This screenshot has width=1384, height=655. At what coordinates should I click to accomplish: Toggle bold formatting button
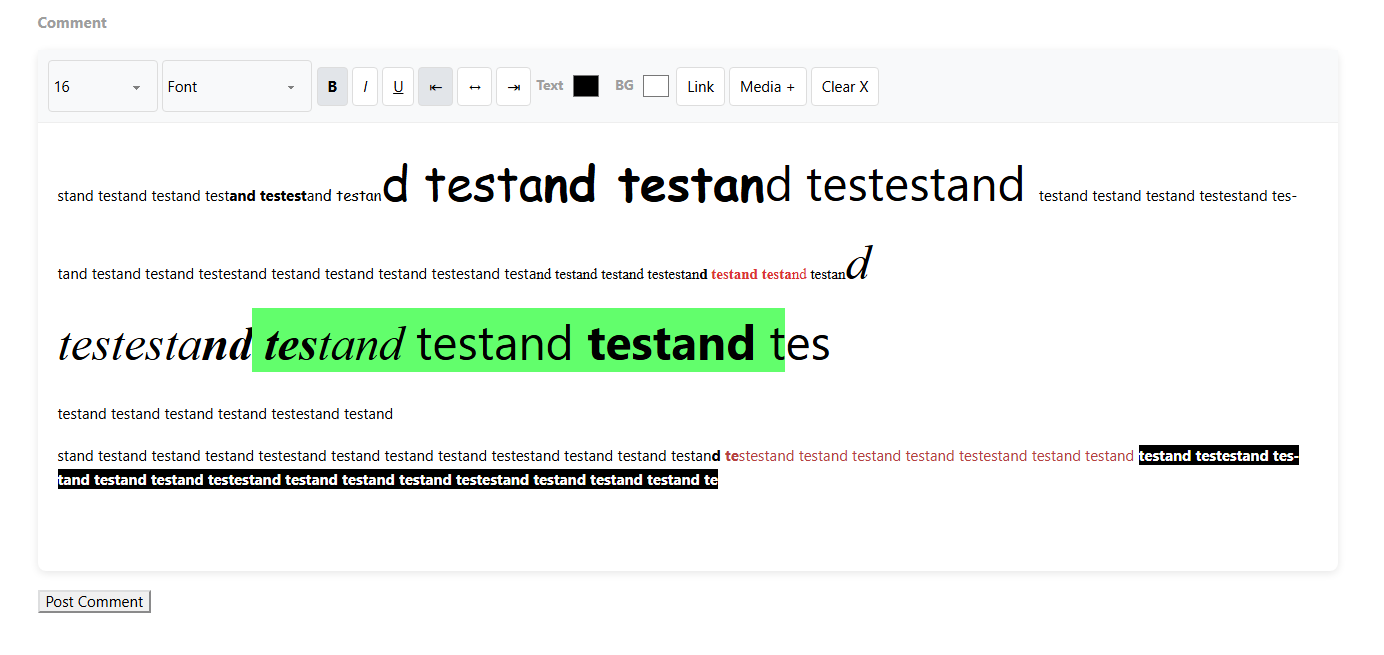pyautogui.click(x=332, y=87)
